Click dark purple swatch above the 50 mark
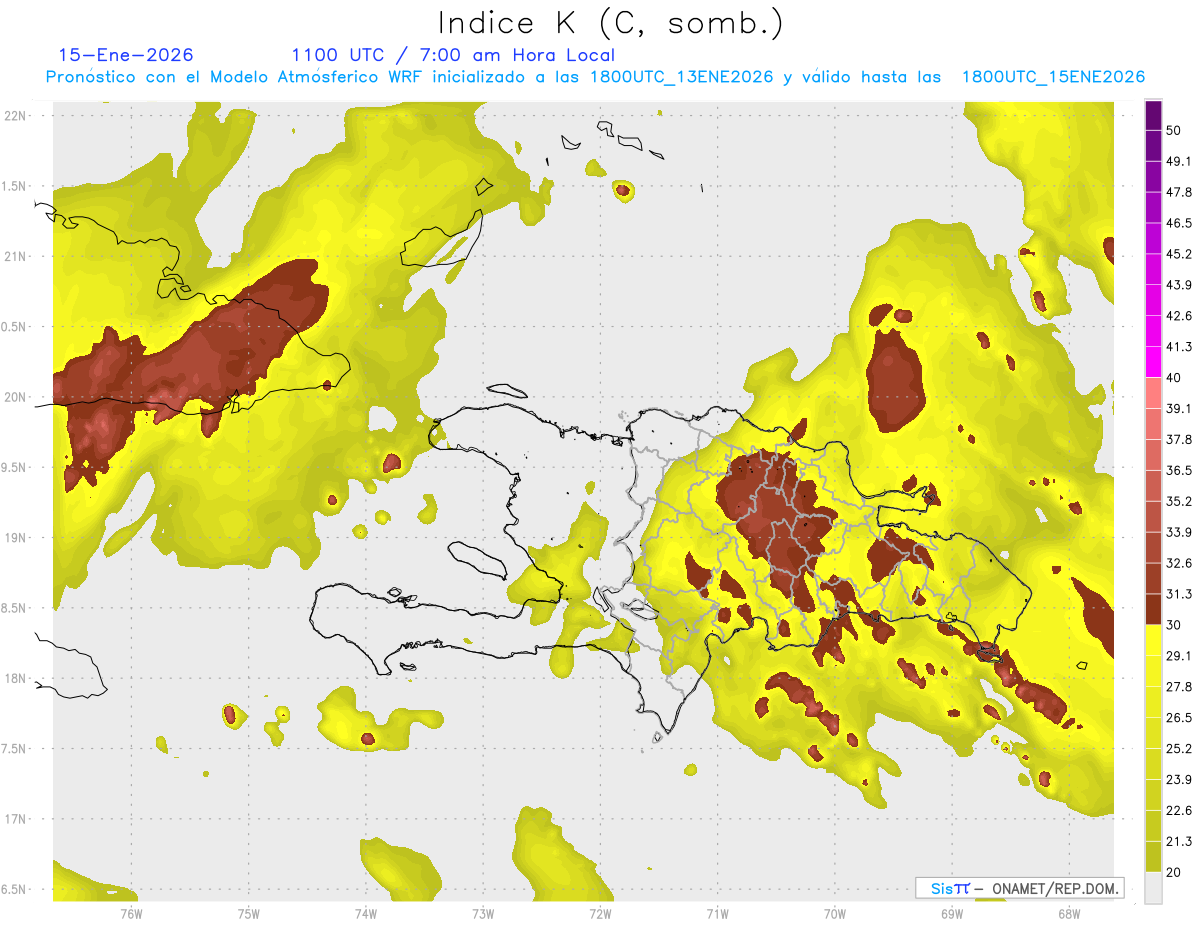 1153,115
